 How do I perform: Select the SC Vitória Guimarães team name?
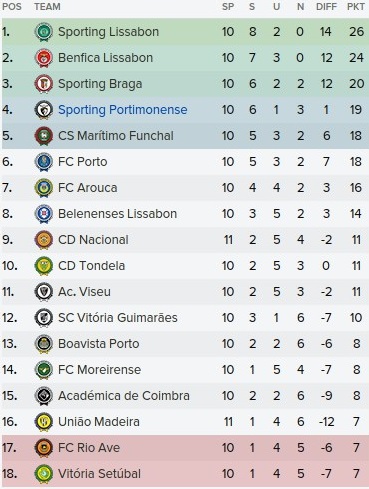(x=118, y=318)
